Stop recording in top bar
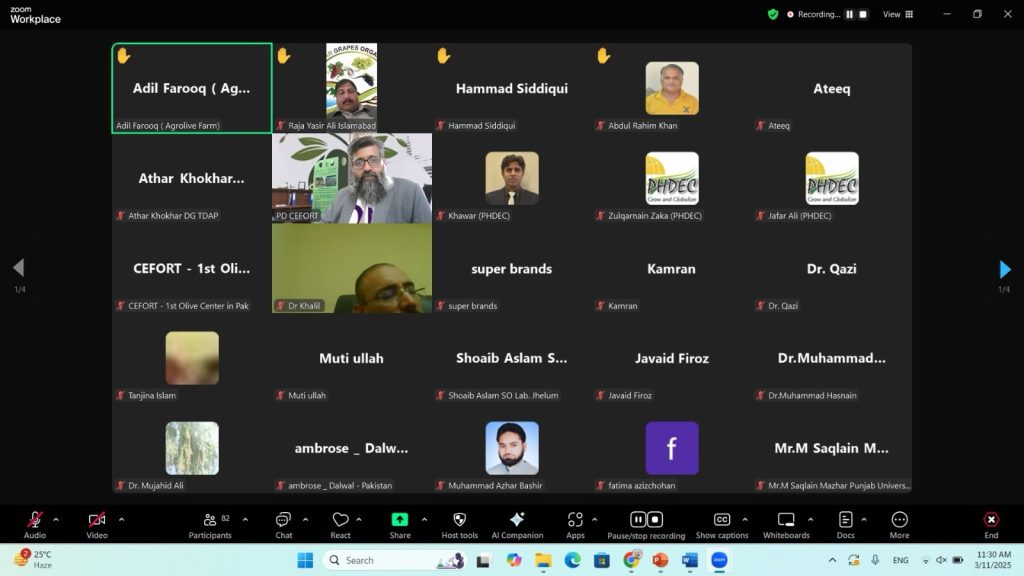Screen dimensions: 1024x576 tap(863, 14)
